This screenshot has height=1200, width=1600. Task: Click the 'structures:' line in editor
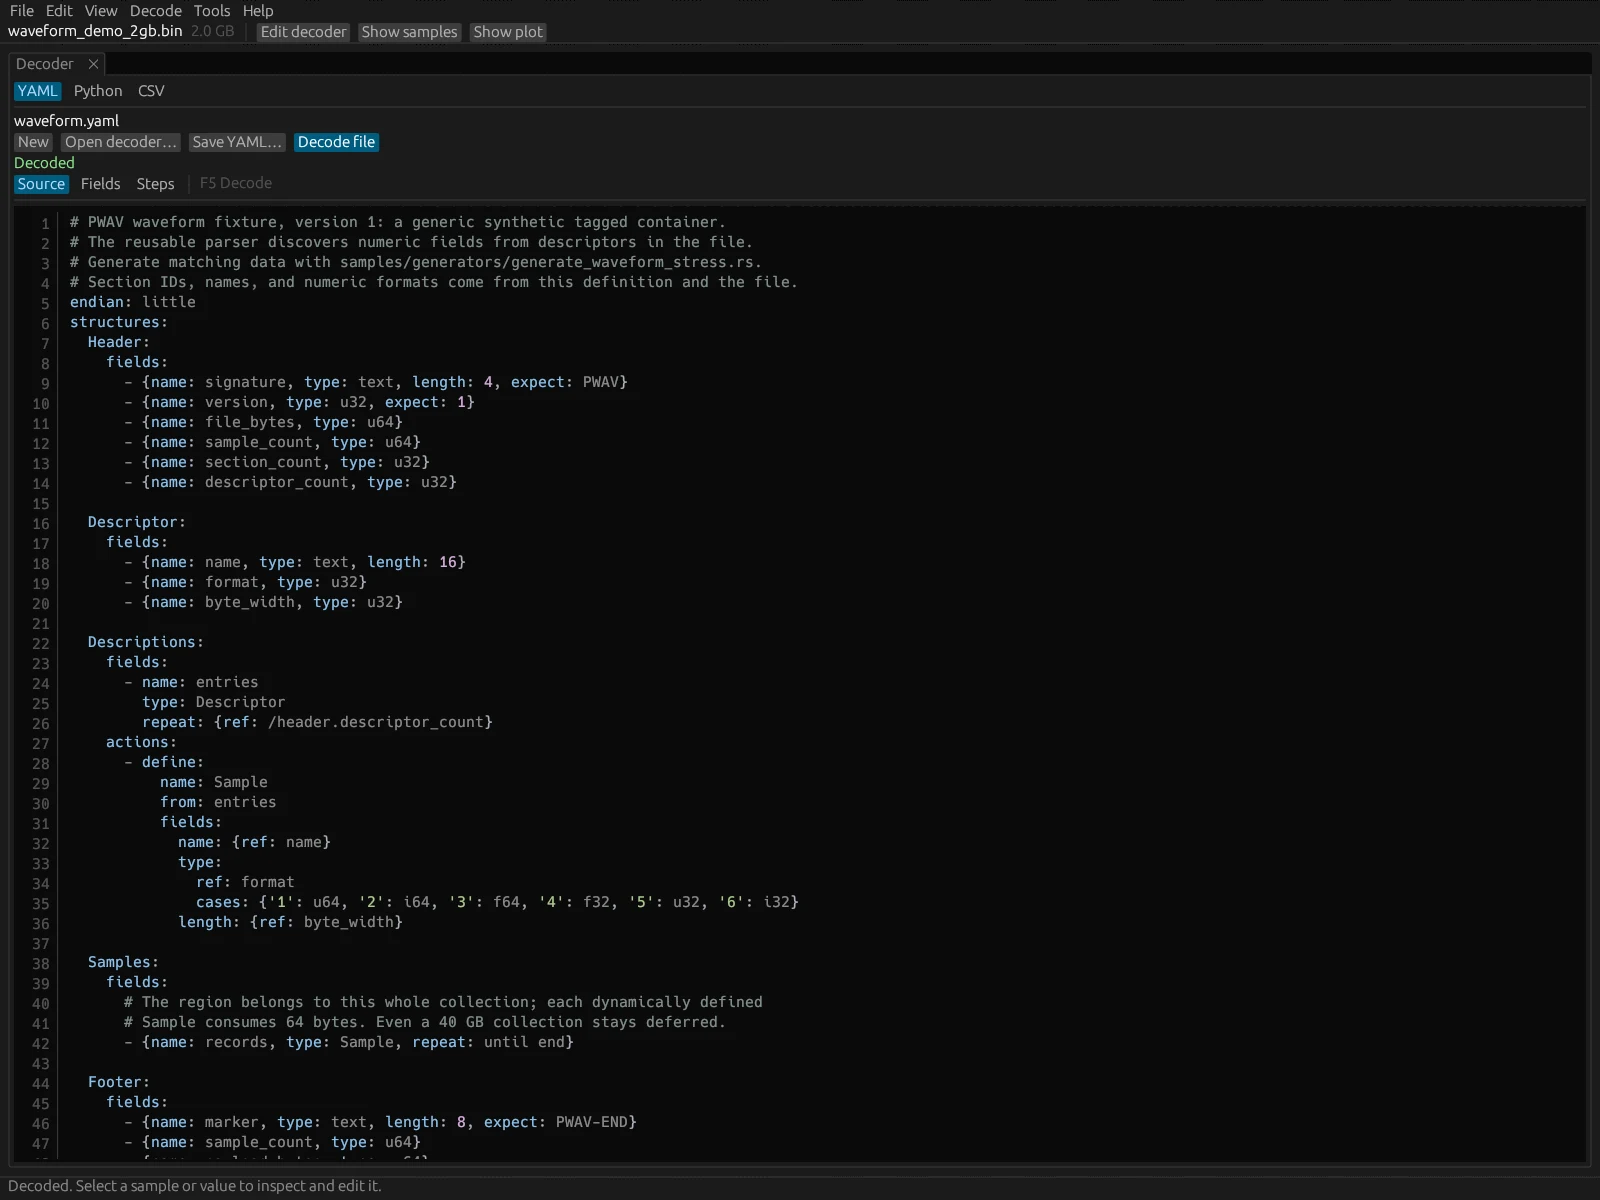(119, 322)
